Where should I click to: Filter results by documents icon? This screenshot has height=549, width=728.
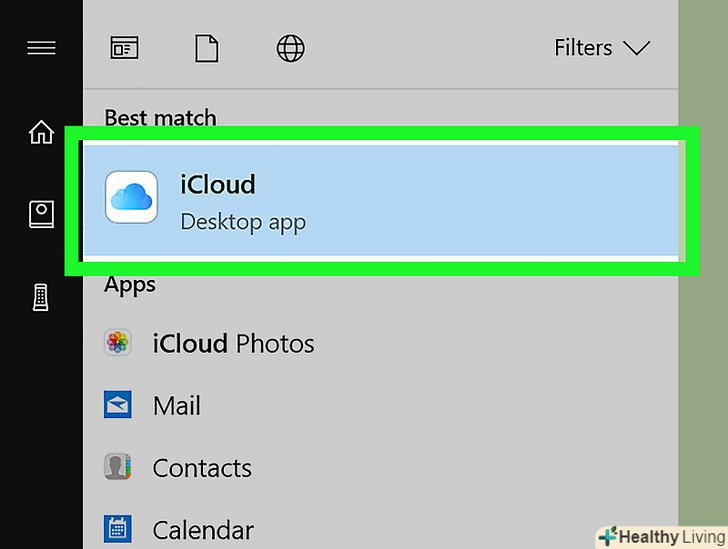pos(206,48)
